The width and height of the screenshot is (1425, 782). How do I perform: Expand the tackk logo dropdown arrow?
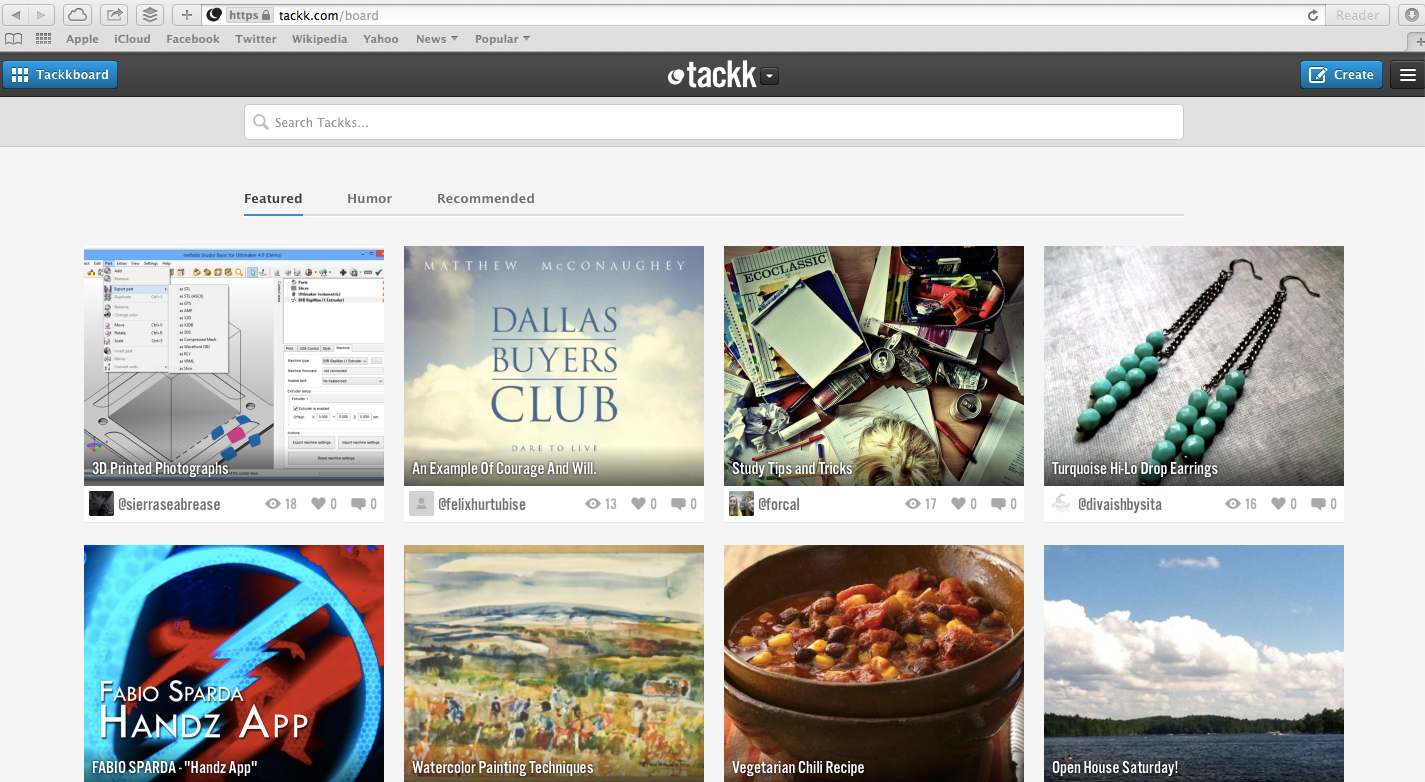769,76
